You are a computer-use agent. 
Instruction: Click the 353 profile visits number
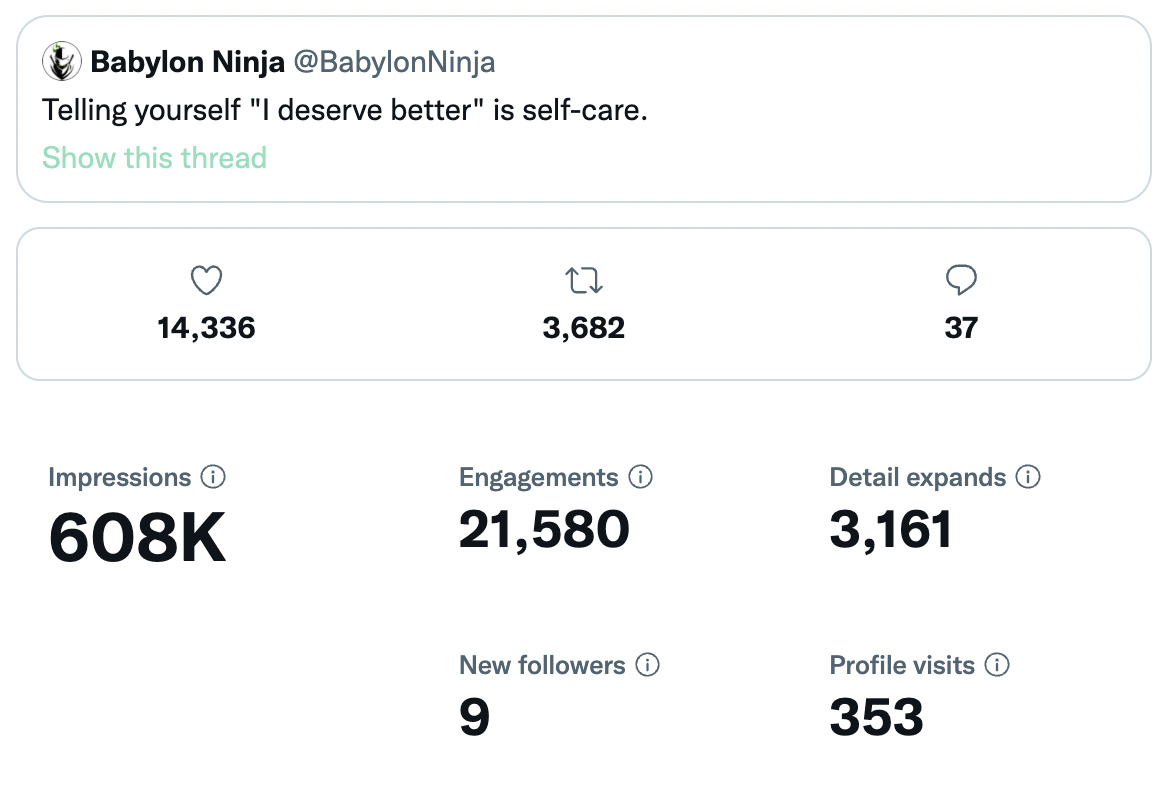tap(876, 717)
